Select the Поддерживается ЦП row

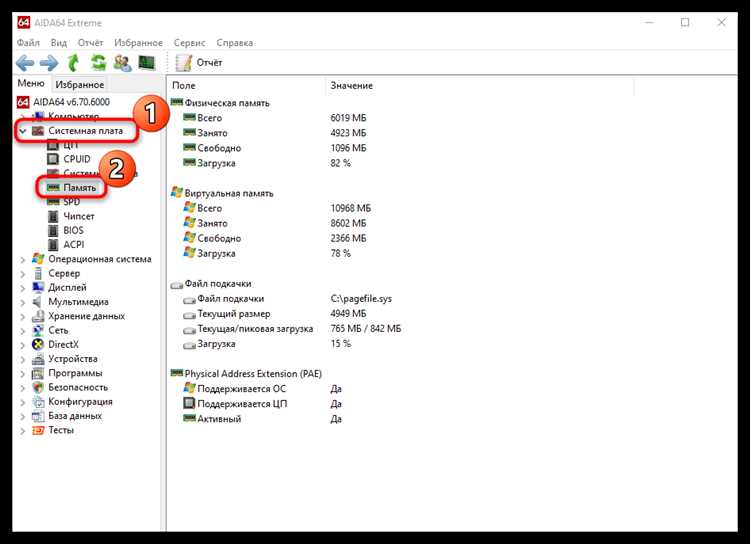coord(242,404)
